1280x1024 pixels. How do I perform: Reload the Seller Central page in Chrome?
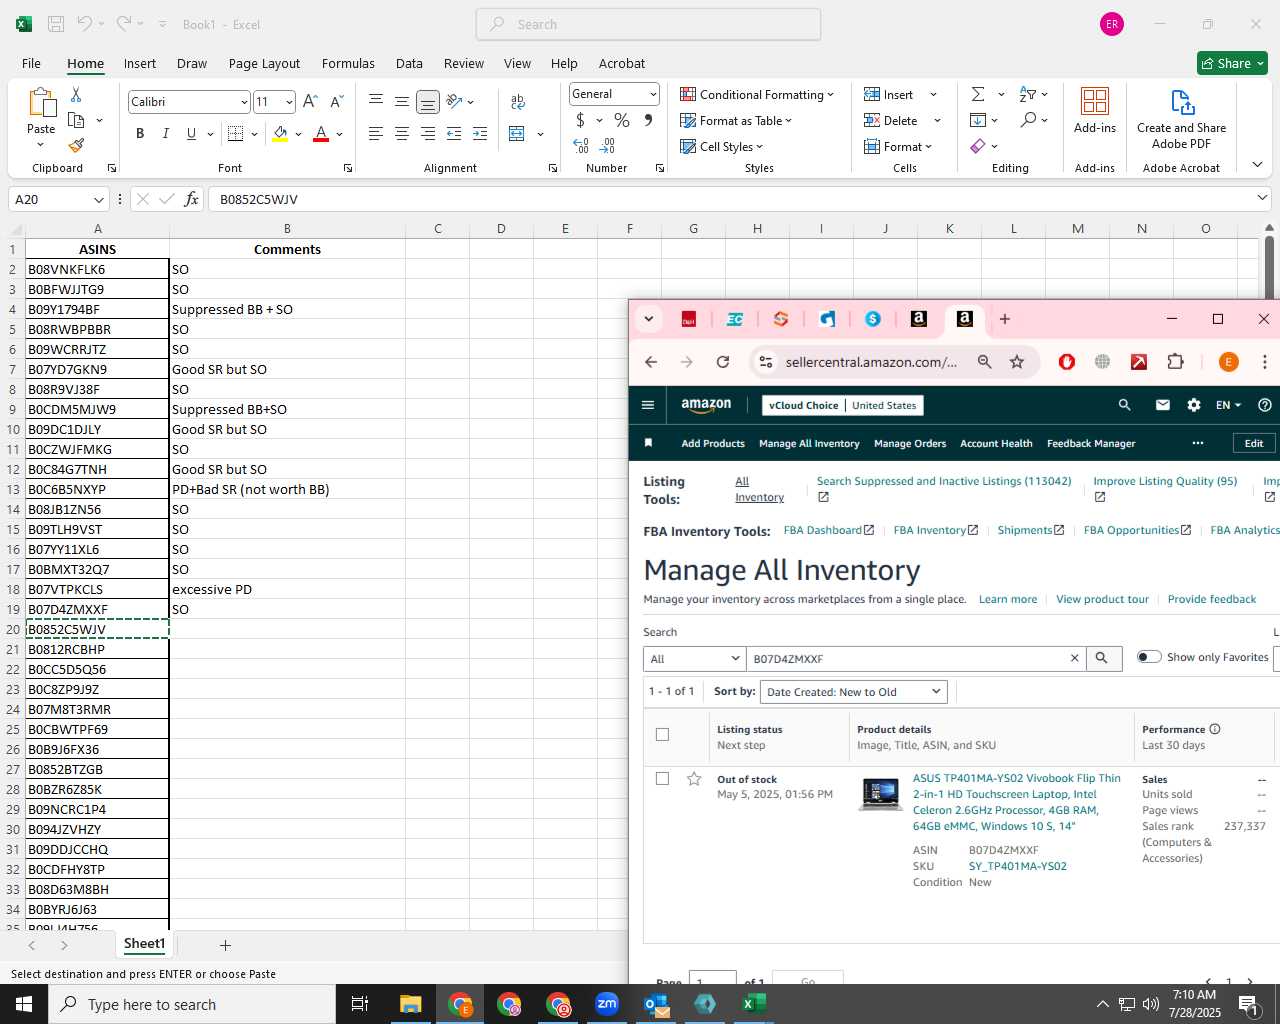coord(723,362)
